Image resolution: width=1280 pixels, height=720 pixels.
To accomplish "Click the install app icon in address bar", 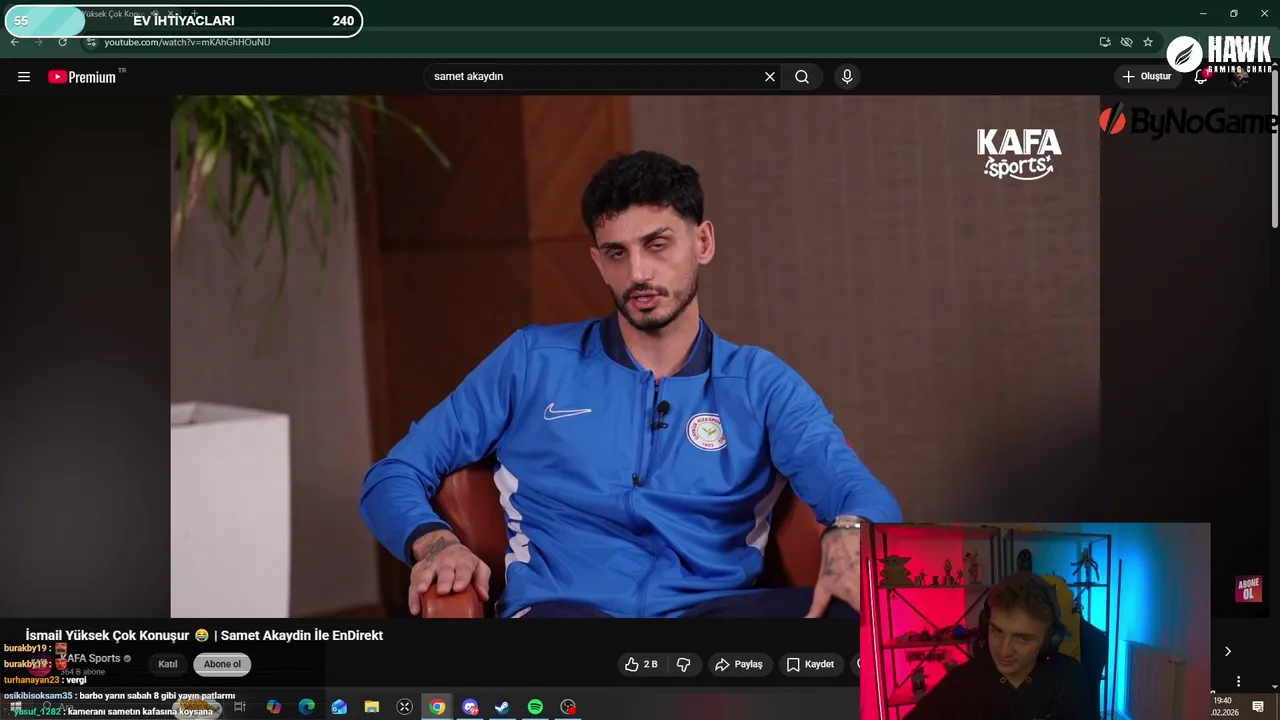I will coord(1105,42).
